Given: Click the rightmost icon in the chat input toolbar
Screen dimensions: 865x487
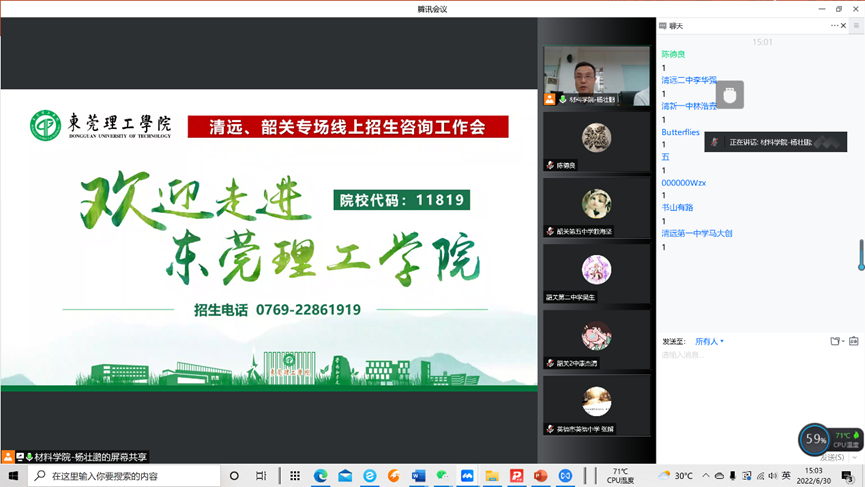Looking at the screenshot, I should pos(853,341).
